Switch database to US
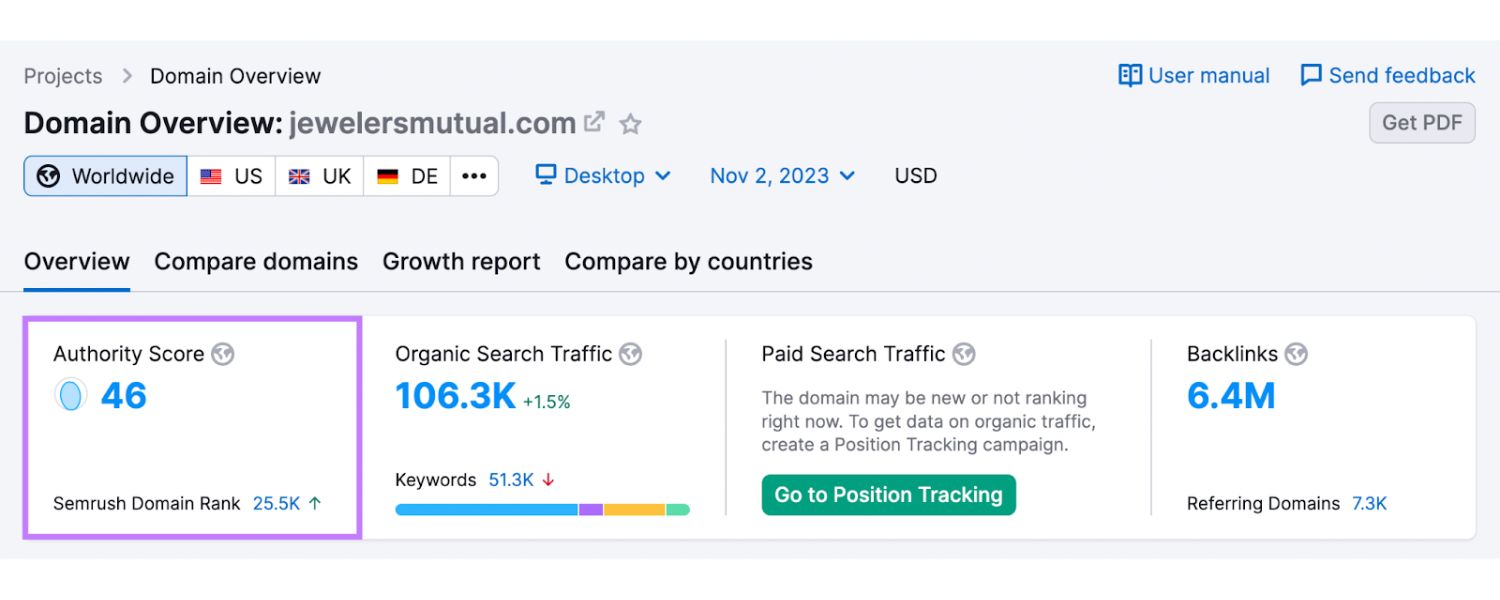 (231, 176)
